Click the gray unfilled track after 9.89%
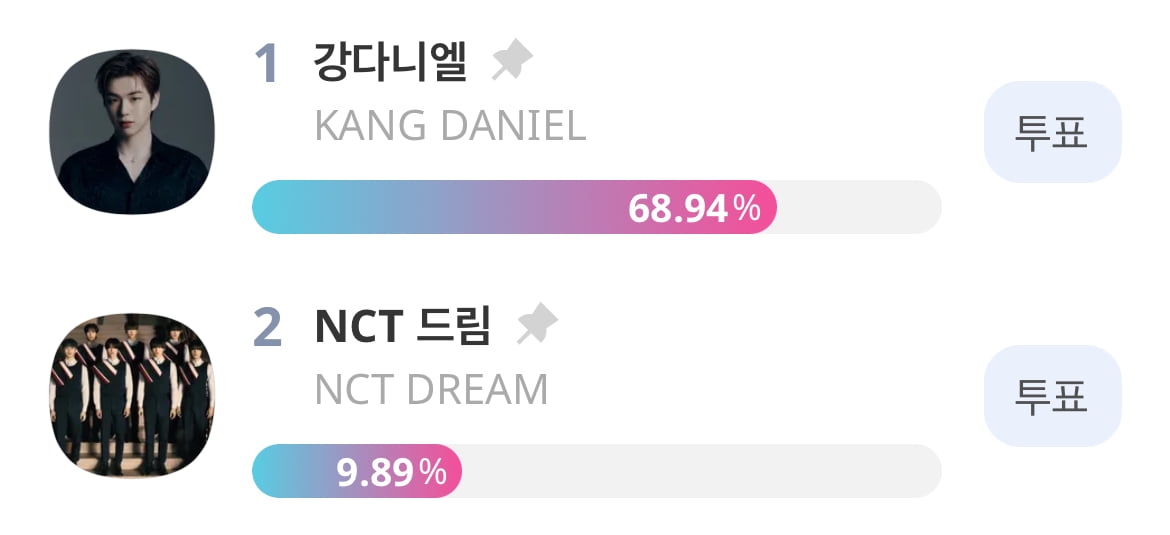Screen dimensions: 1170x535 [x=701, y=471]
